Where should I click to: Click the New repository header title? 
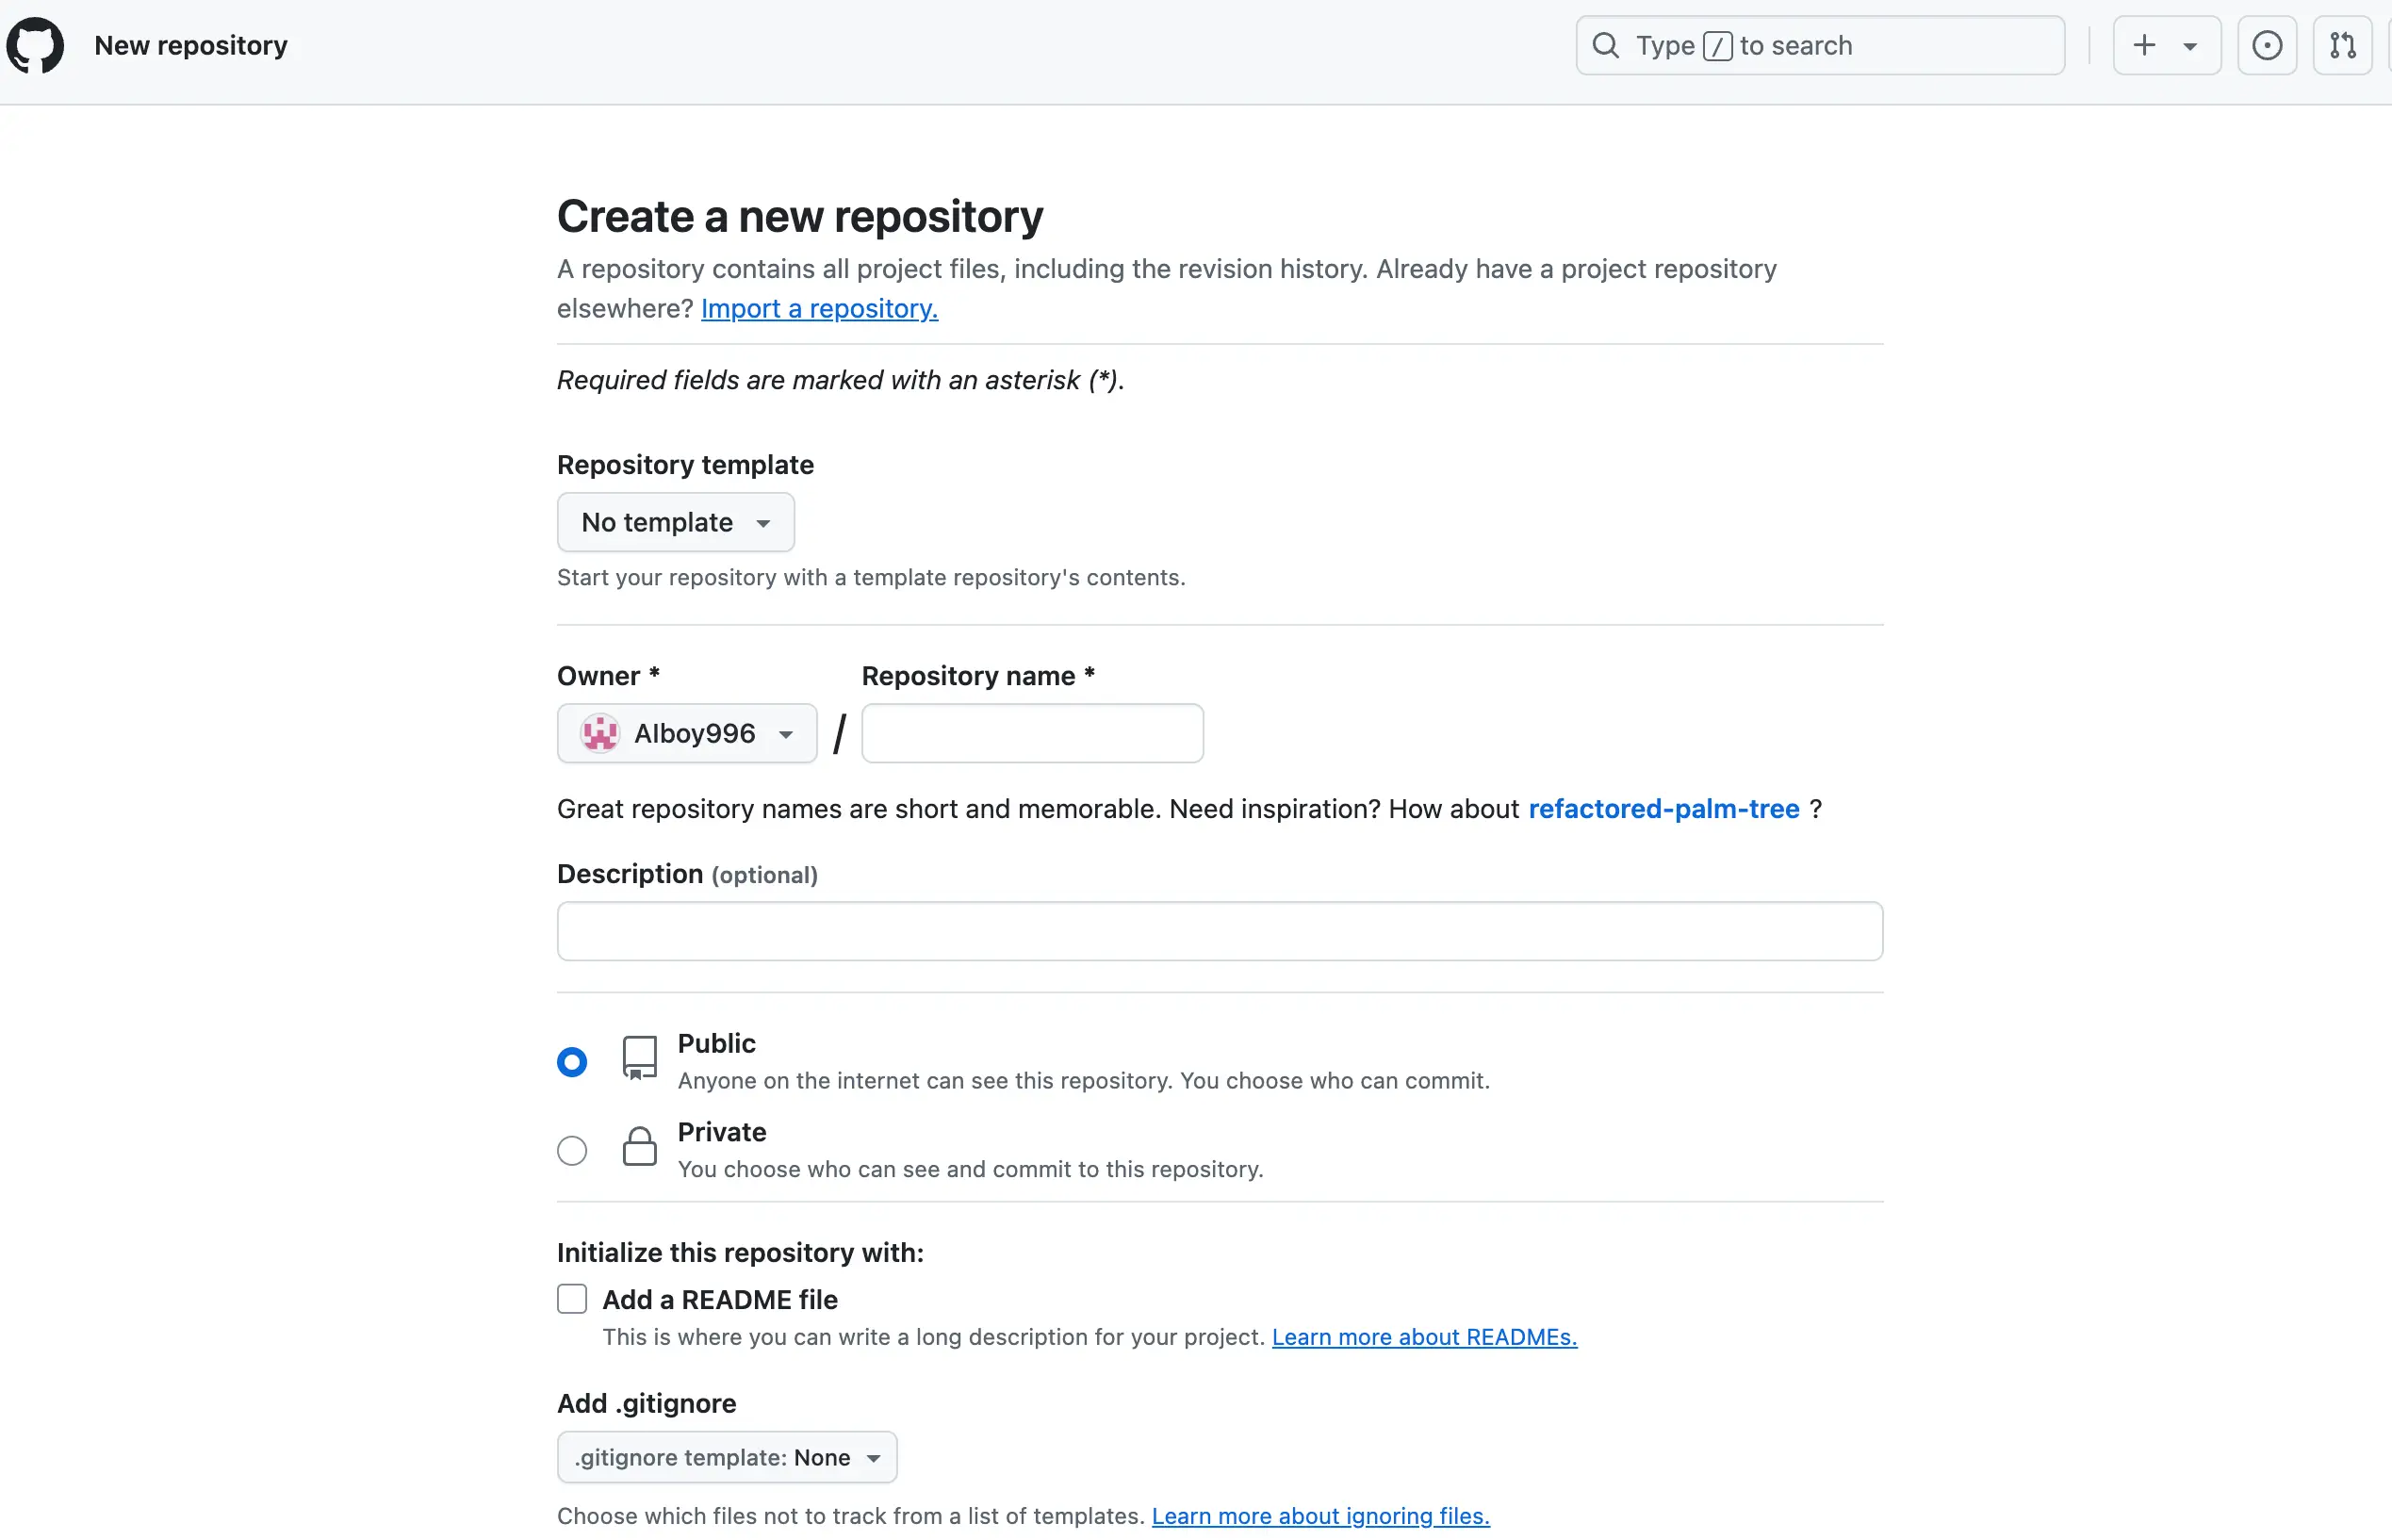(x=191, y=46)
